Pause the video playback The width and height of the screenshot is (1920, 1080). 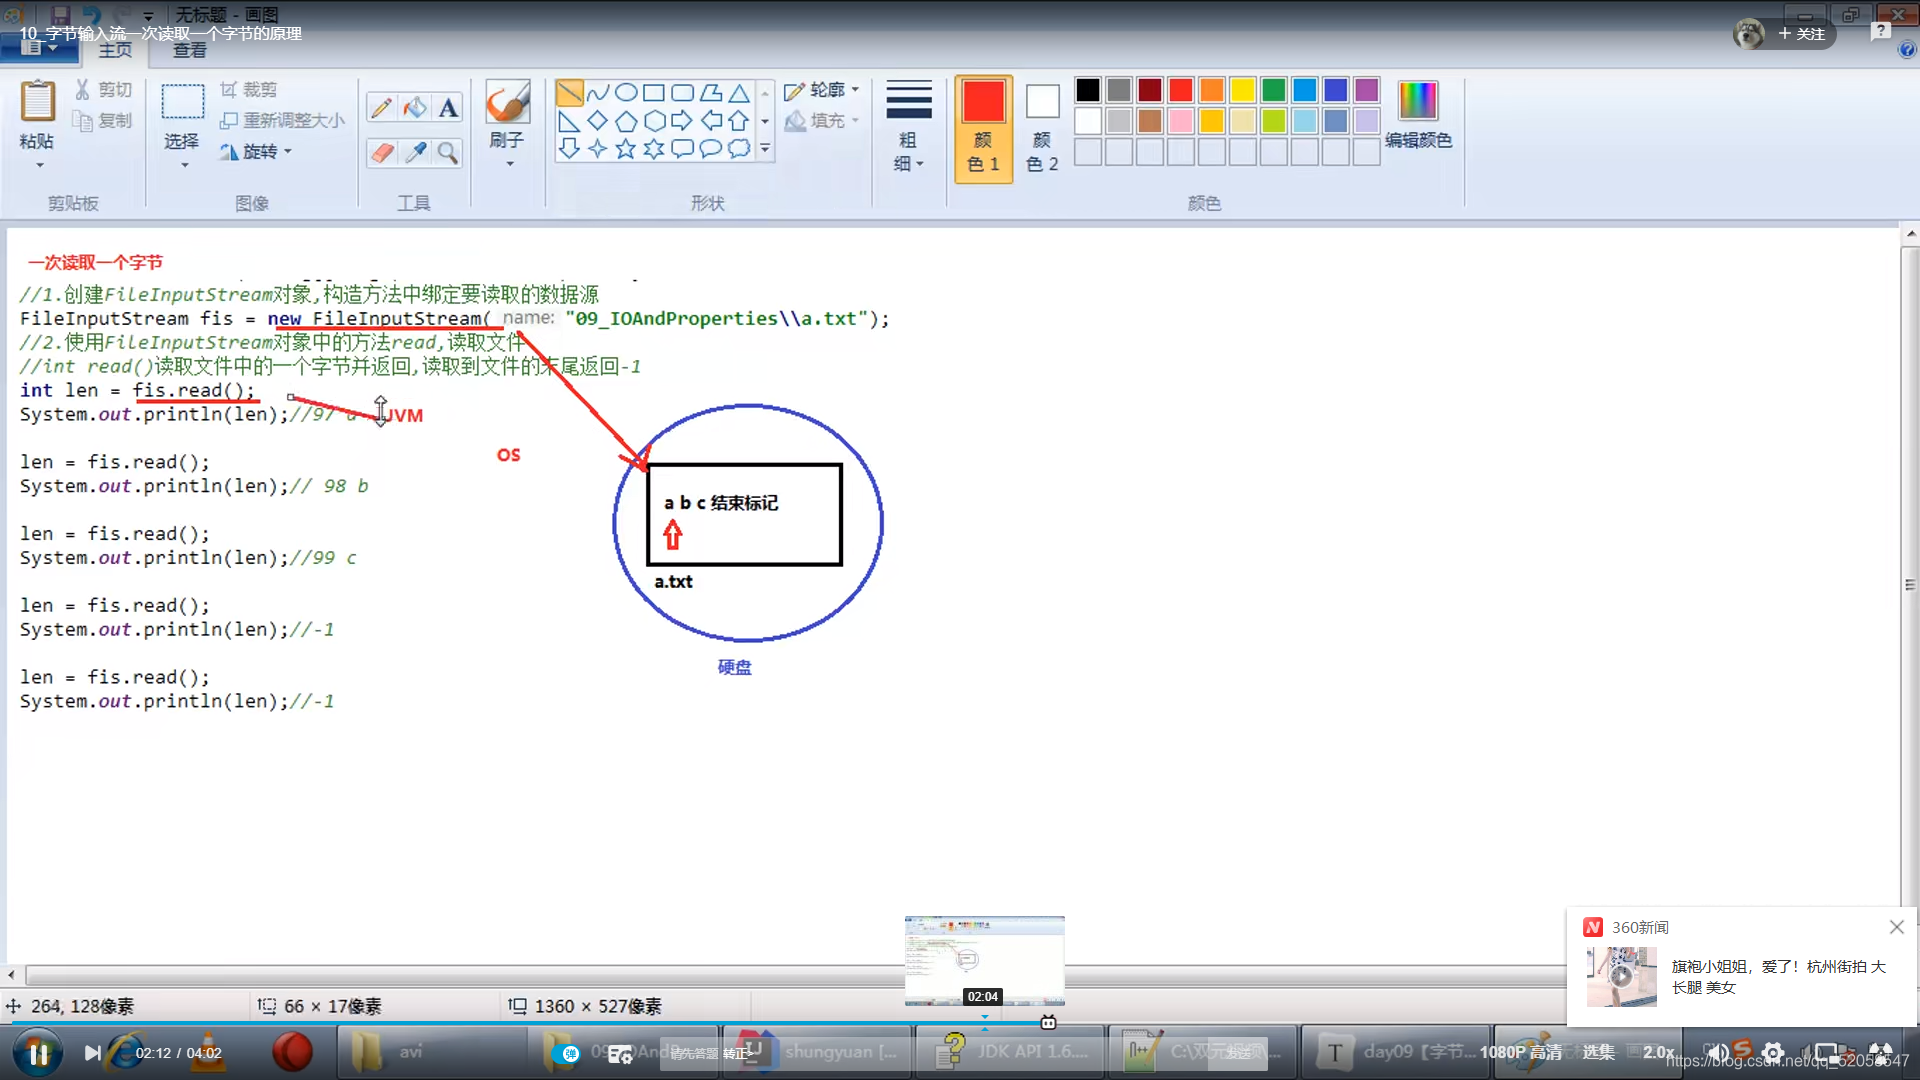[x=39, y=1053]
